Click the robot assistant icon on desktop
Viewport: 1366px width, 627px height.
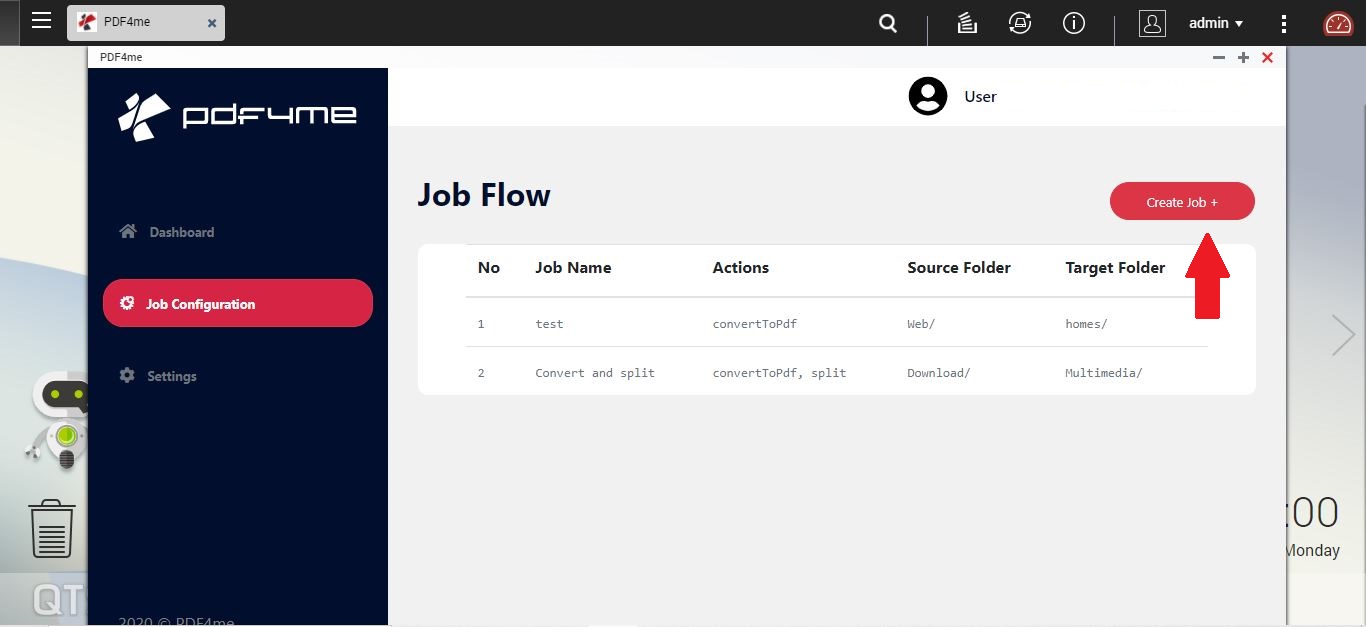(58, 420)
